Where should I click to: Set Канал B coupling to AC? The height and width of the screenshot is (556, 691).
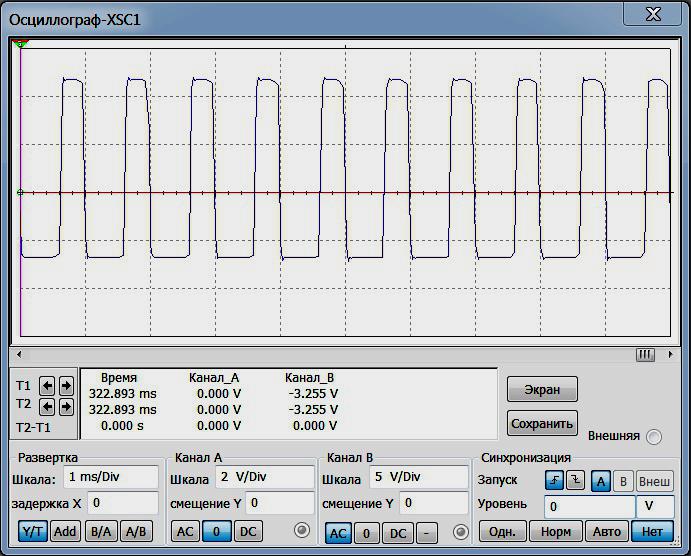(338, 534)
